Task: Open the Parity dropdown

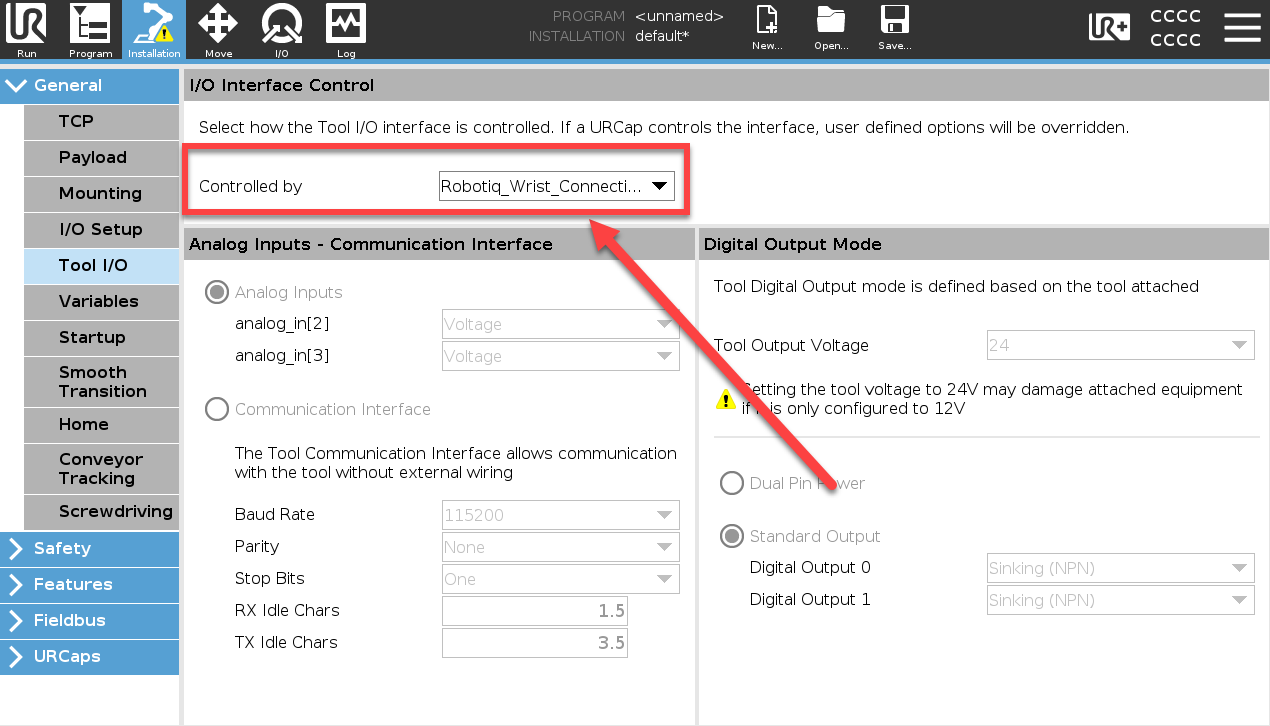Action: [561, 547]
